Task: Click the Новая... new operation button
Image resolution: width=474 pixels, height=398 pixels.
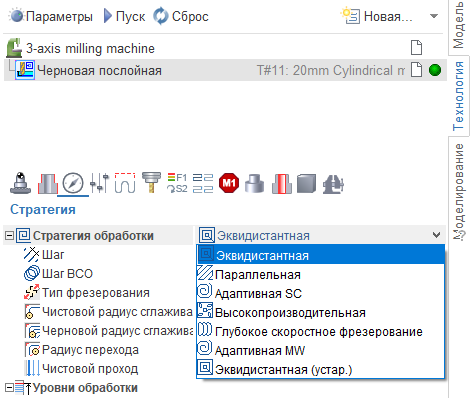Action: pos(377,16)
